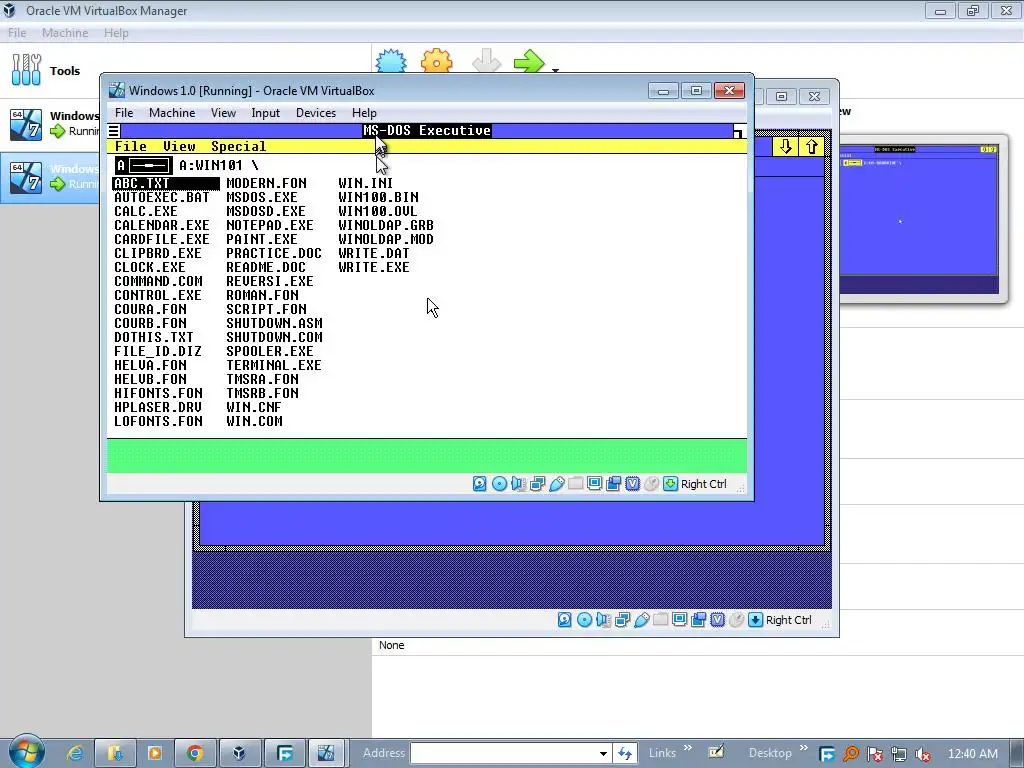1024x768 pixels.
Task: Click optical drive icon in background VM status bar
Action: click(584, 620)
